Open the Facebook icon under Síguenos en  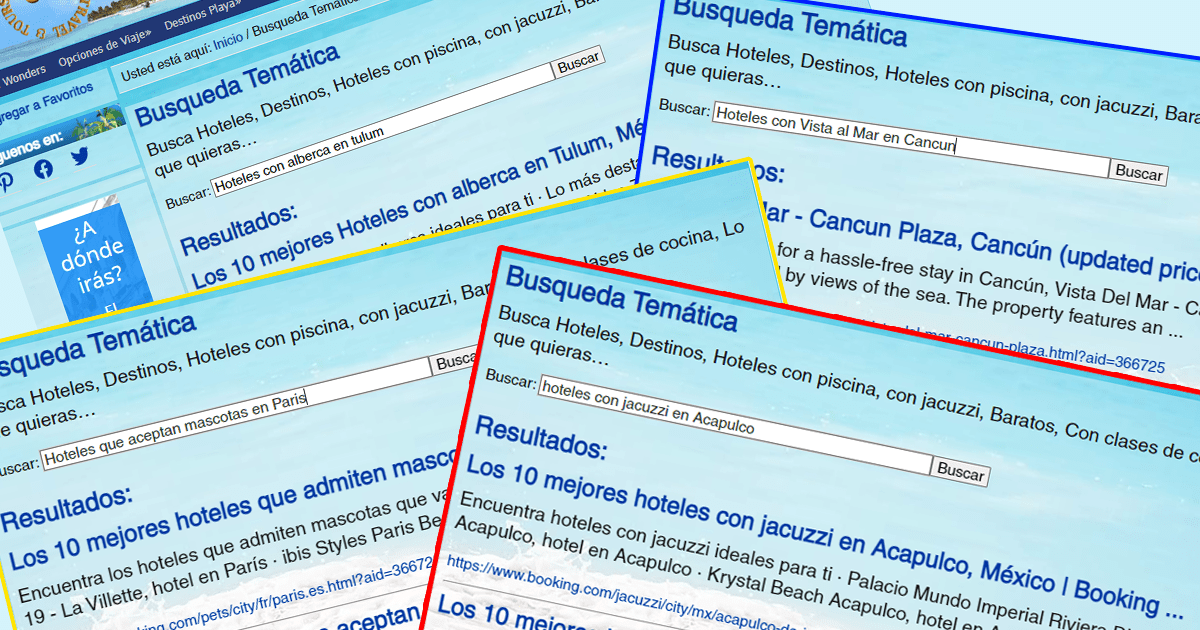click(43, 169)
